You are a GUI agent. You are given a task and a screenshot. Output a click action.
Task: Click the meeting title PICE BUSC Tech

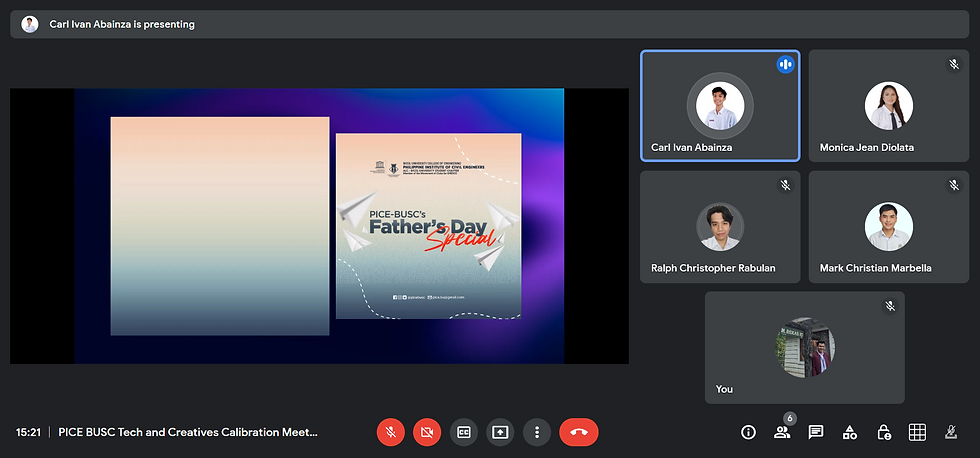click(x=188, y=432)
